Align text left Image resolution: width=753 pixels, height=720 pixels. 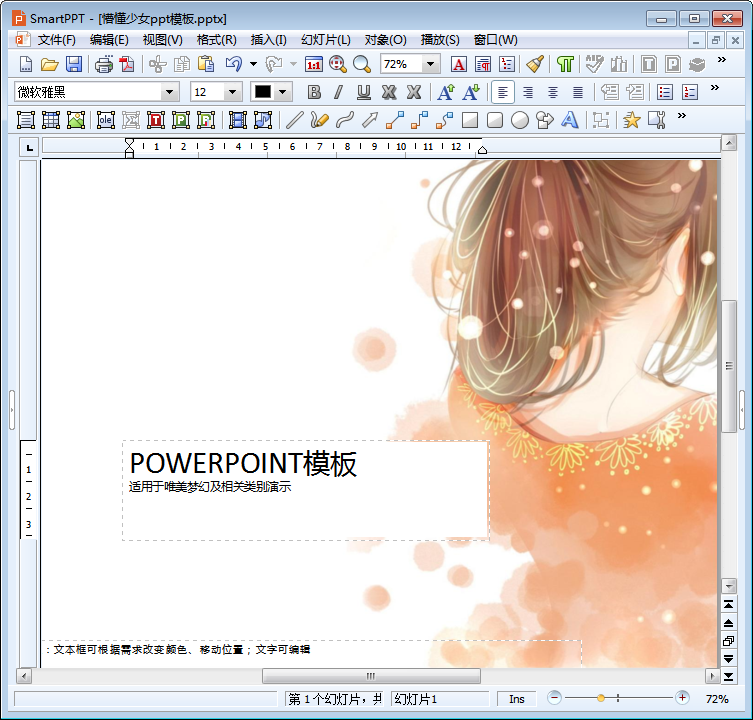tap(503, 92)
